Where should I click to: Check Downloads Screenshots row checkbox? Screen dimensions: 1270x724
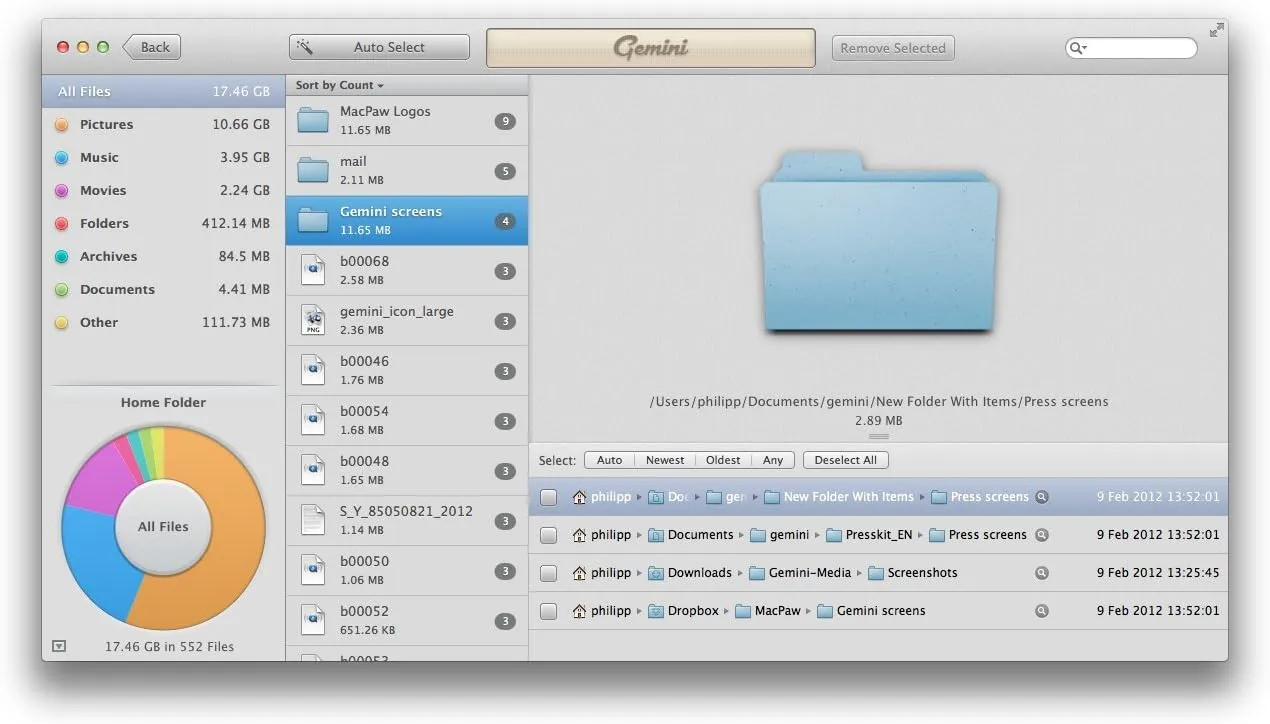548,573
